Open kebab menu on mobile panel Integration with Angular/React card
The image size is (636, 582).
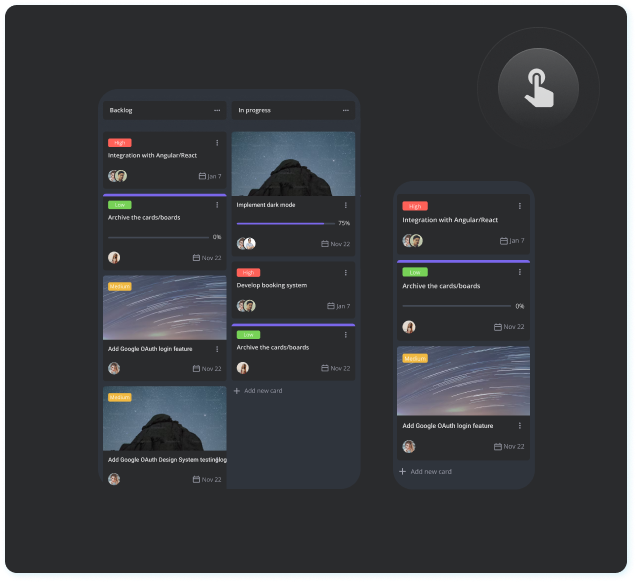[520, 206]
